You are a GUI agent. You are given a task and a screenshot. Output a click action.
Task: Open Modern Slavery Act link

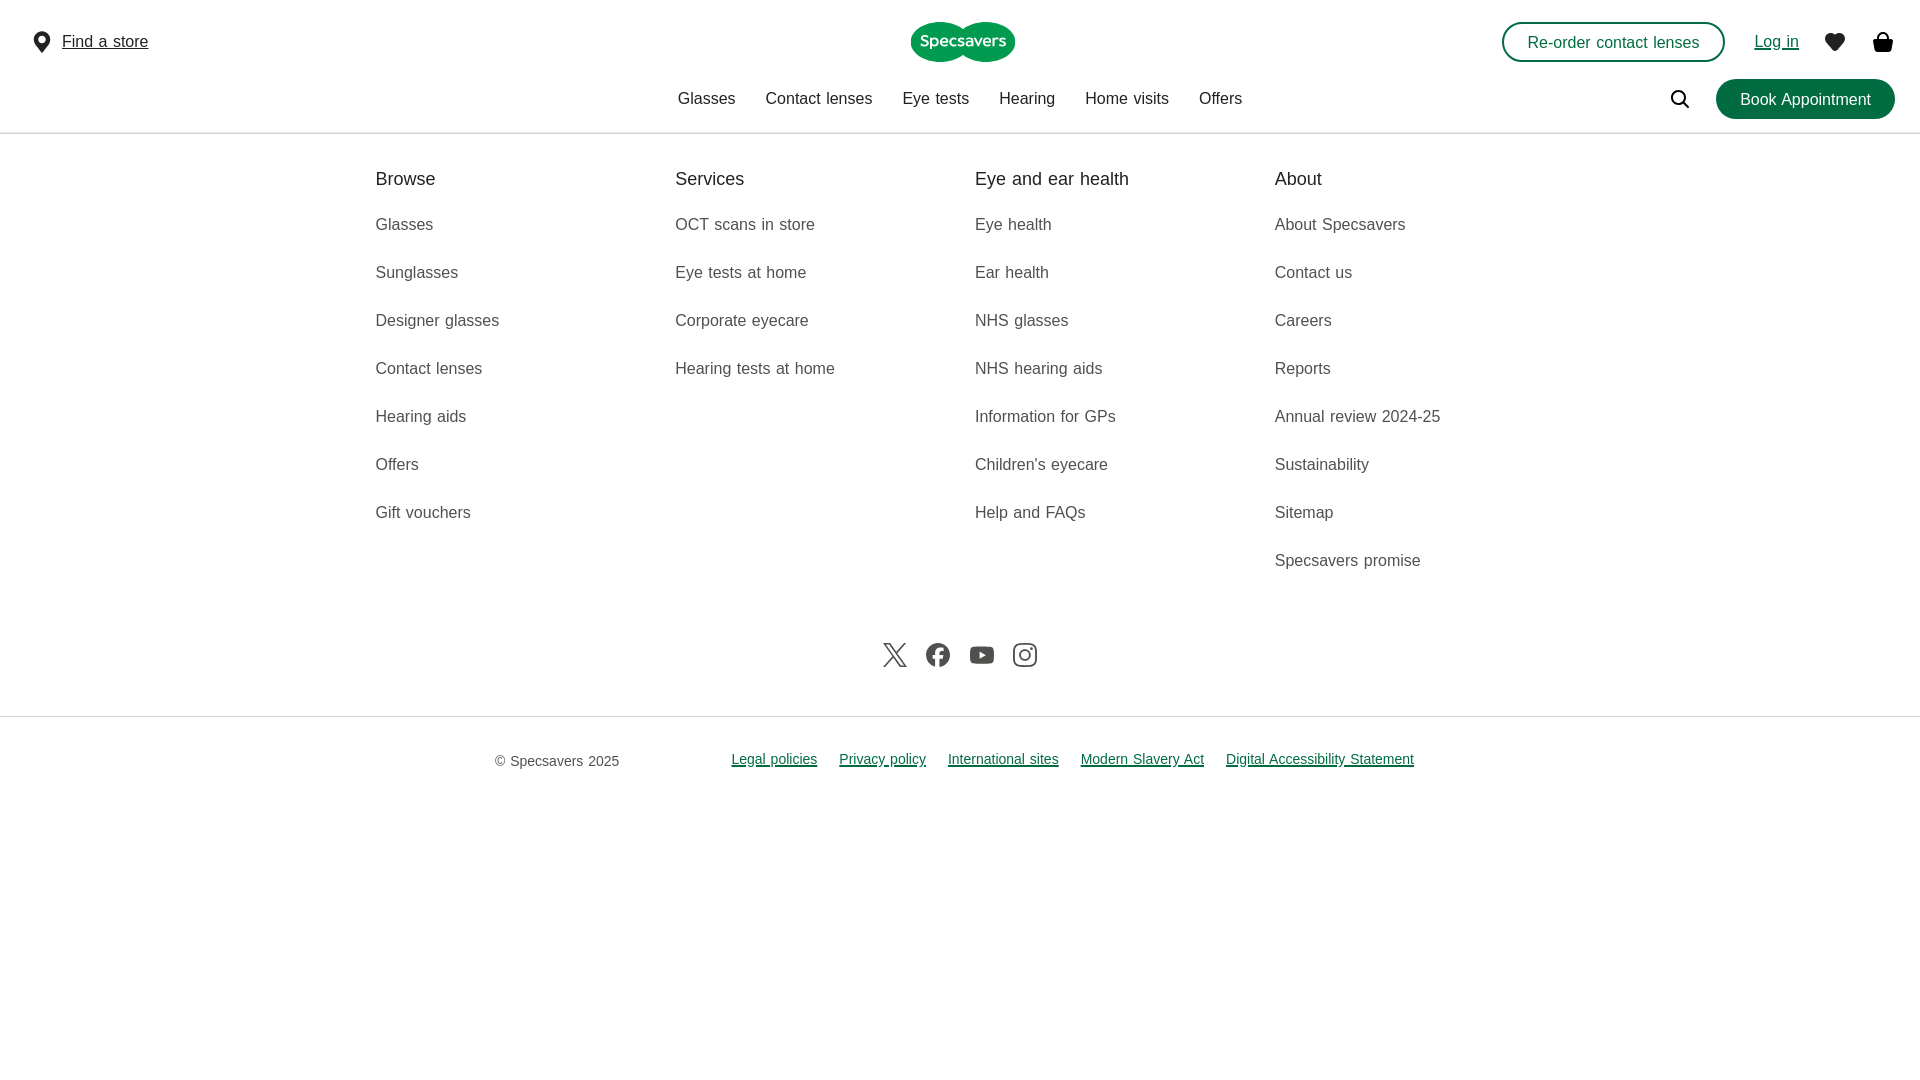1141,760
